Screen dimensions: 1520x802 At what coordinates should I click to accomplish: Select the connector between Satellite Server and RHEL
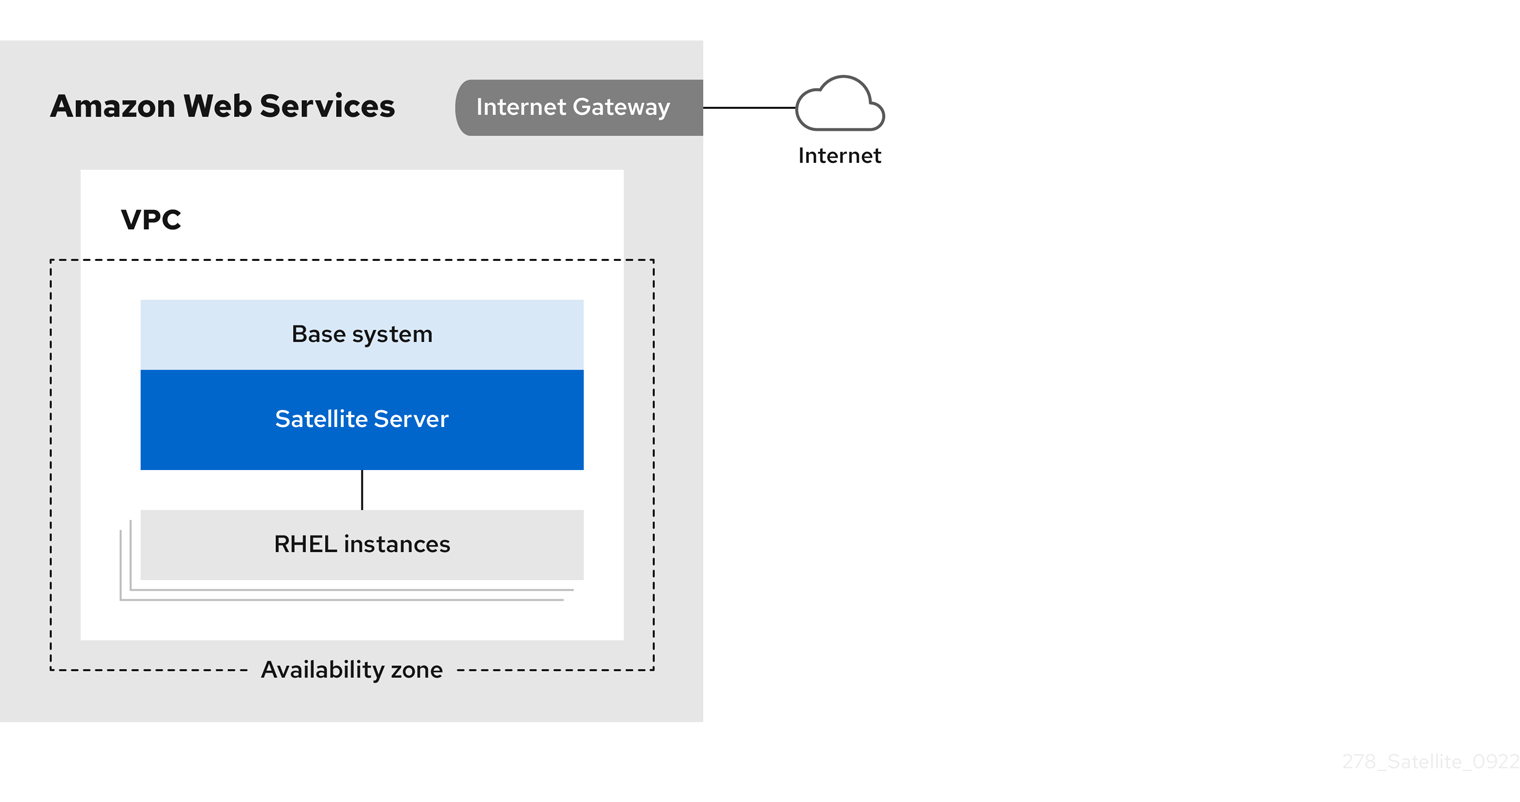click(x=362, y=489)
